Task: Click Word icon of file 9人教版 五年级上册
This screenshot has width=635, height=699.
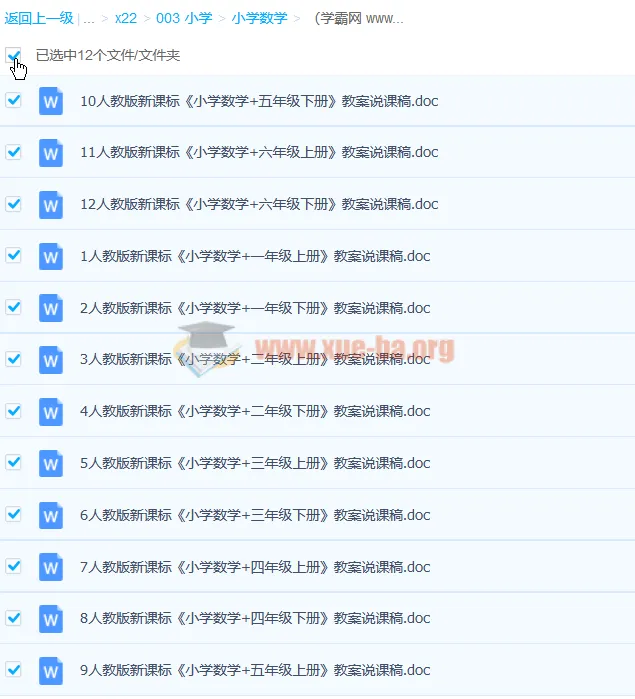Action: 50,670
